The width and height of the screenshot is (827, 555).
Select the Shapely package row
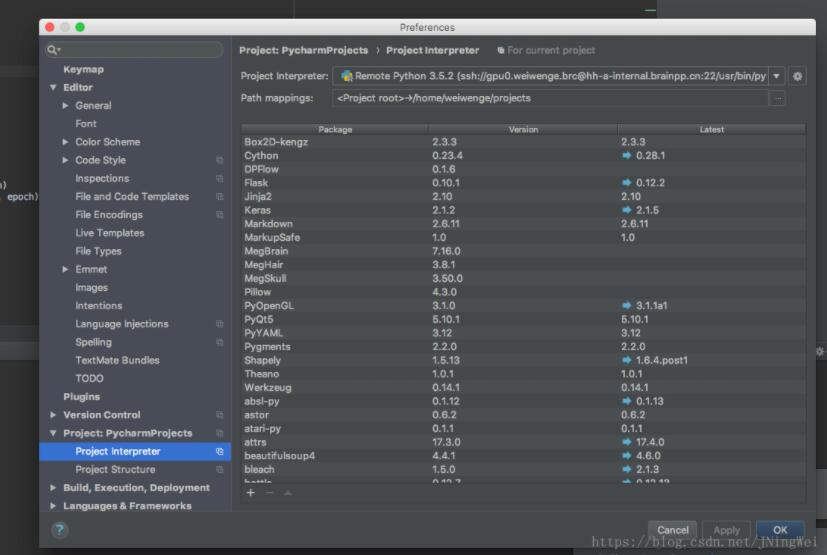523,360
